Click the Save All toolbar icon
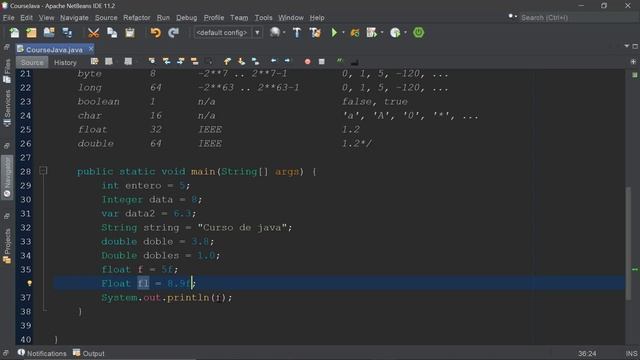 pos(67,33)
